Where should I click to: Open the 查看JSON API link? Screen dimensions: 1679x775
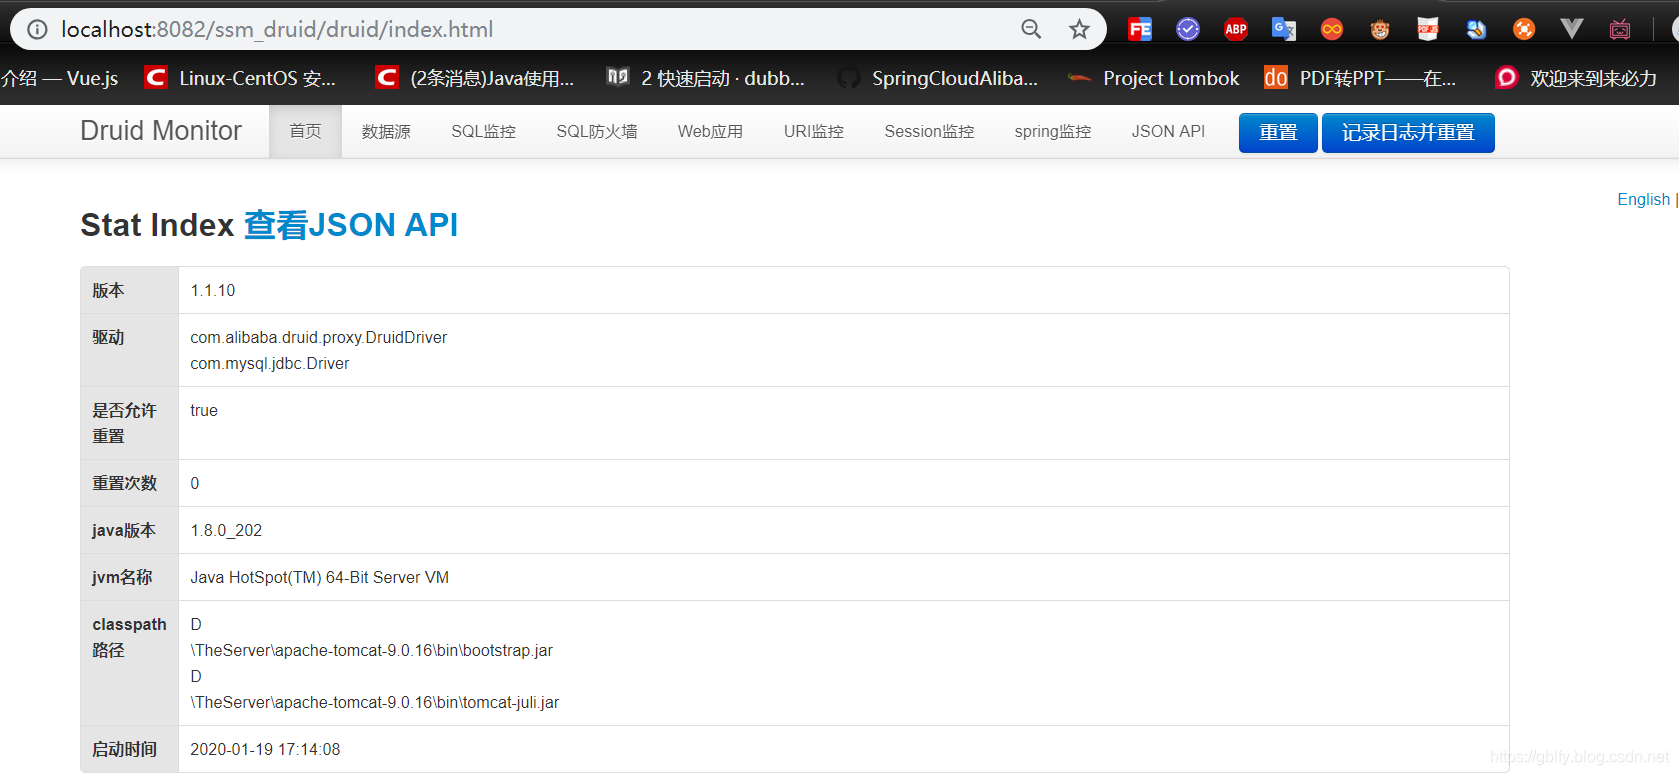351,225
